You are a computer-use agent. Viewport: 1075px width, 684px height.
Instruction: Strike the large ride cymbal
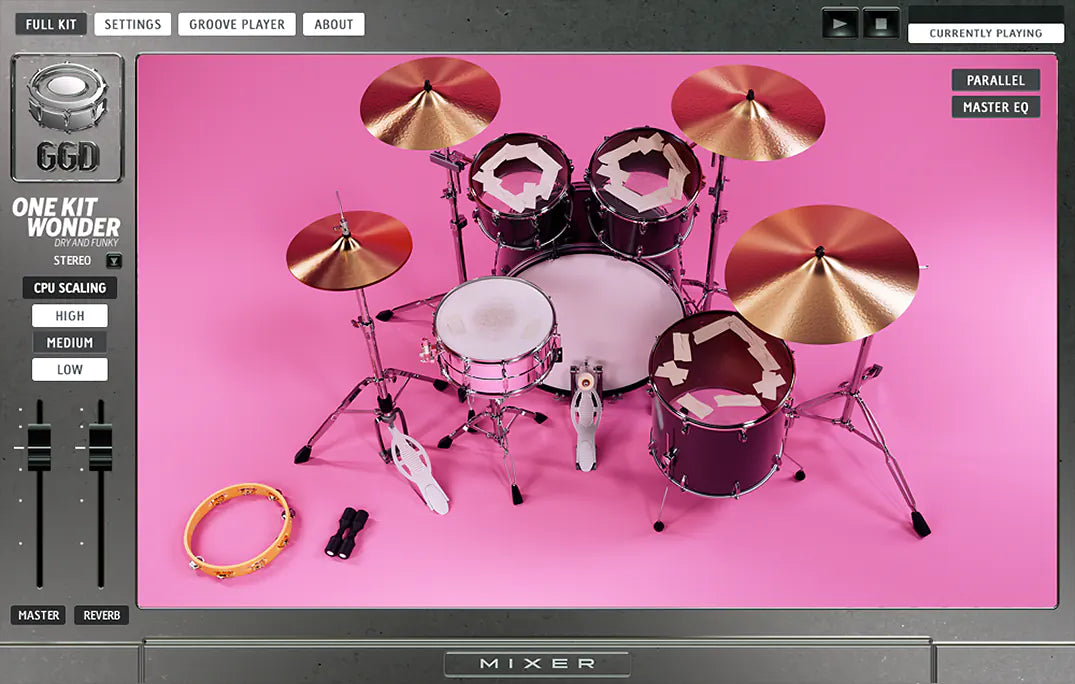click(x=821, y=272)
